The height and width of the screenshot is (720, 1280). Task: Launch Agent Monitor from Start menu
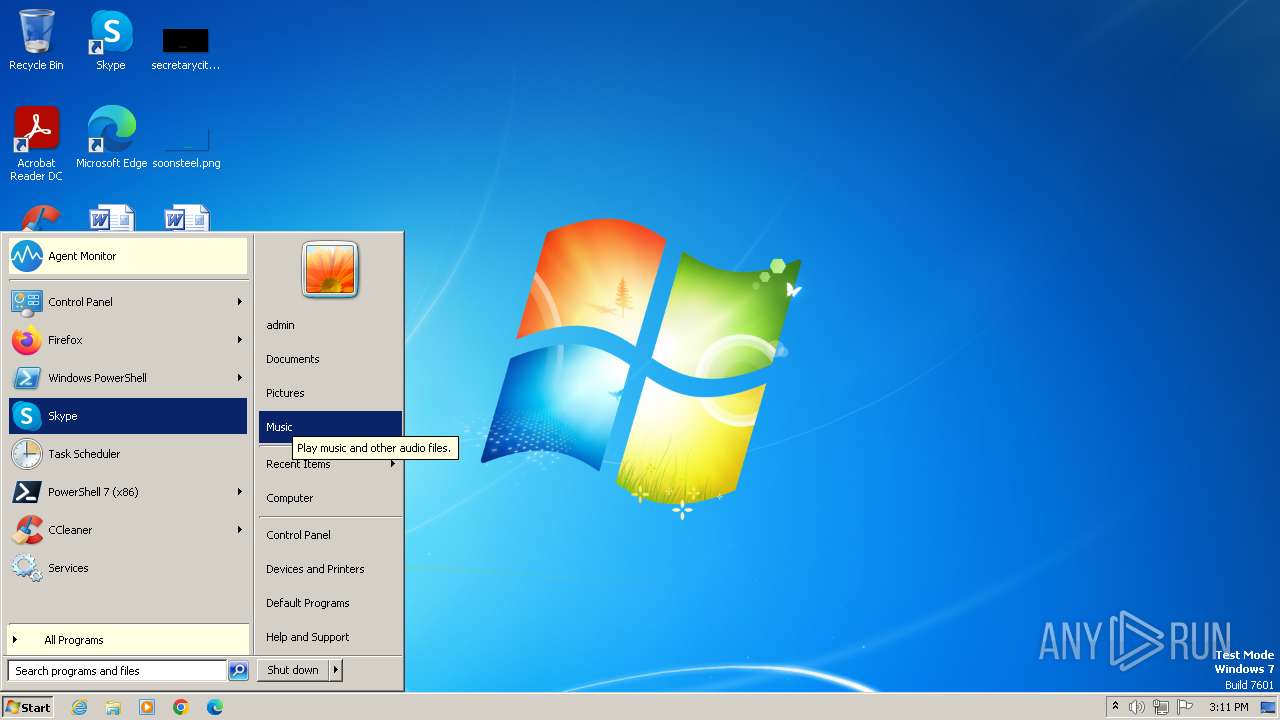128,256
